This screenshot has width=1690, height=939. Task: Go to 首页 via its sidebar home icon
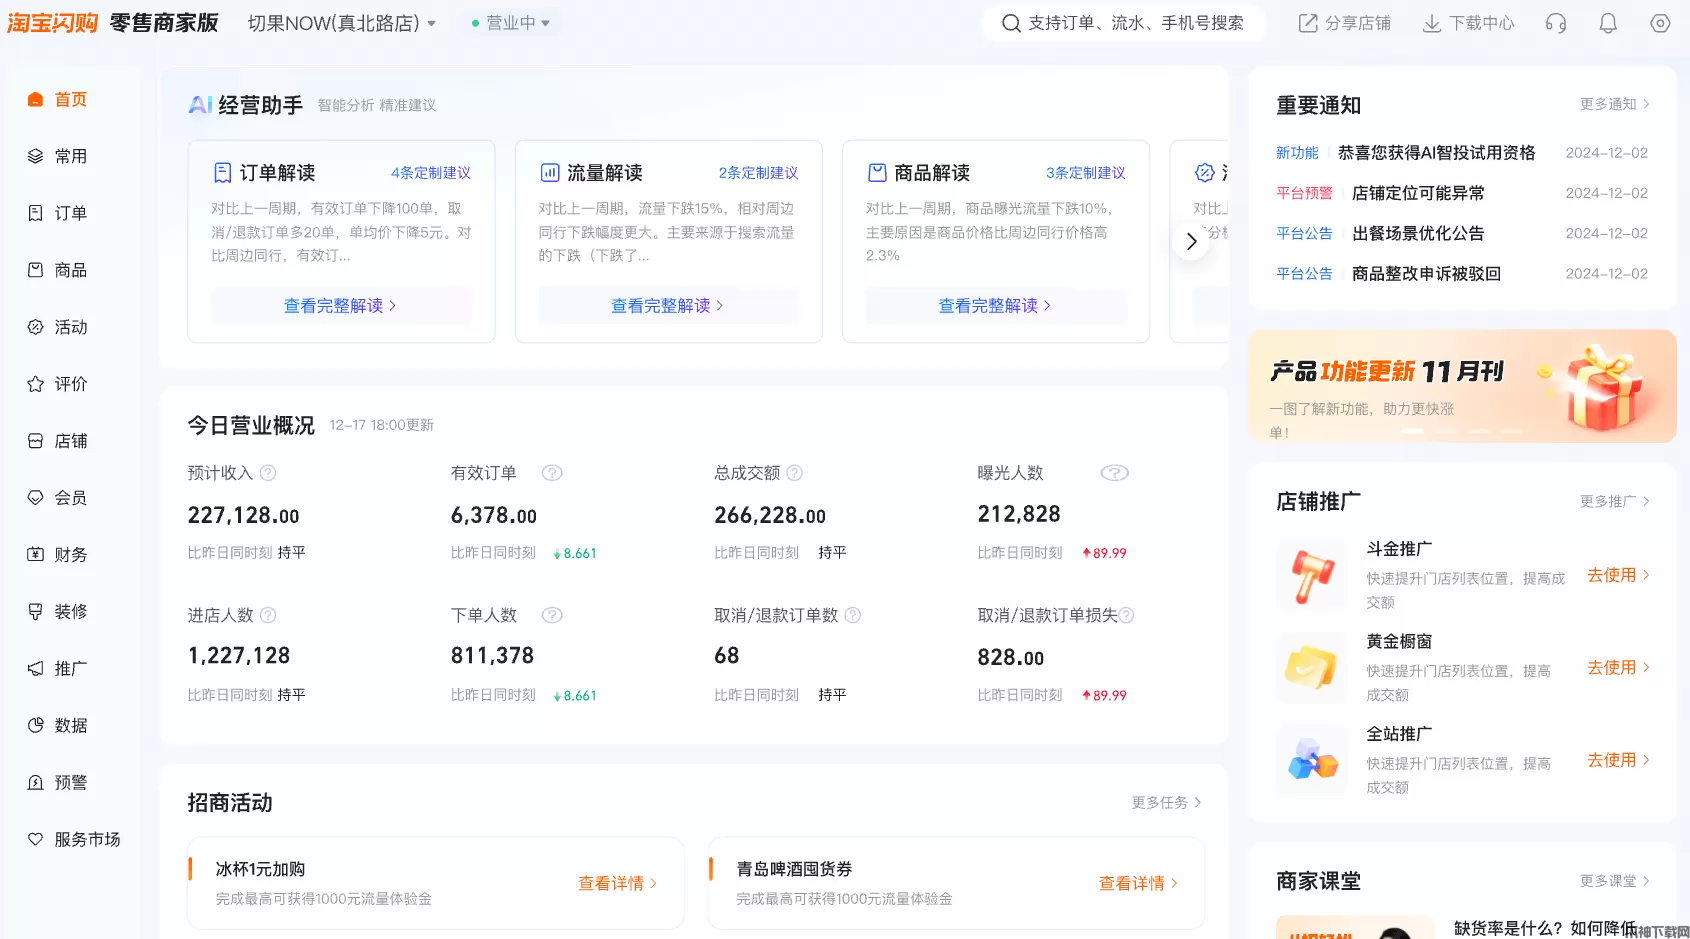tap(35, 100)
